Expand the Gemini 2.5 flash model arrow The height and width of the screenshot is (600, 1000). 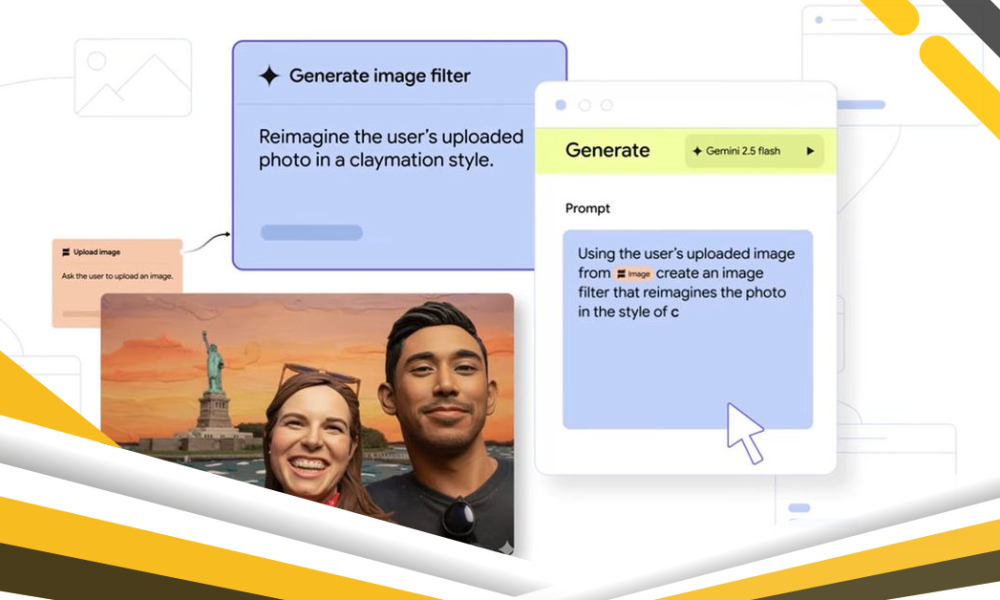click(810, 151)
